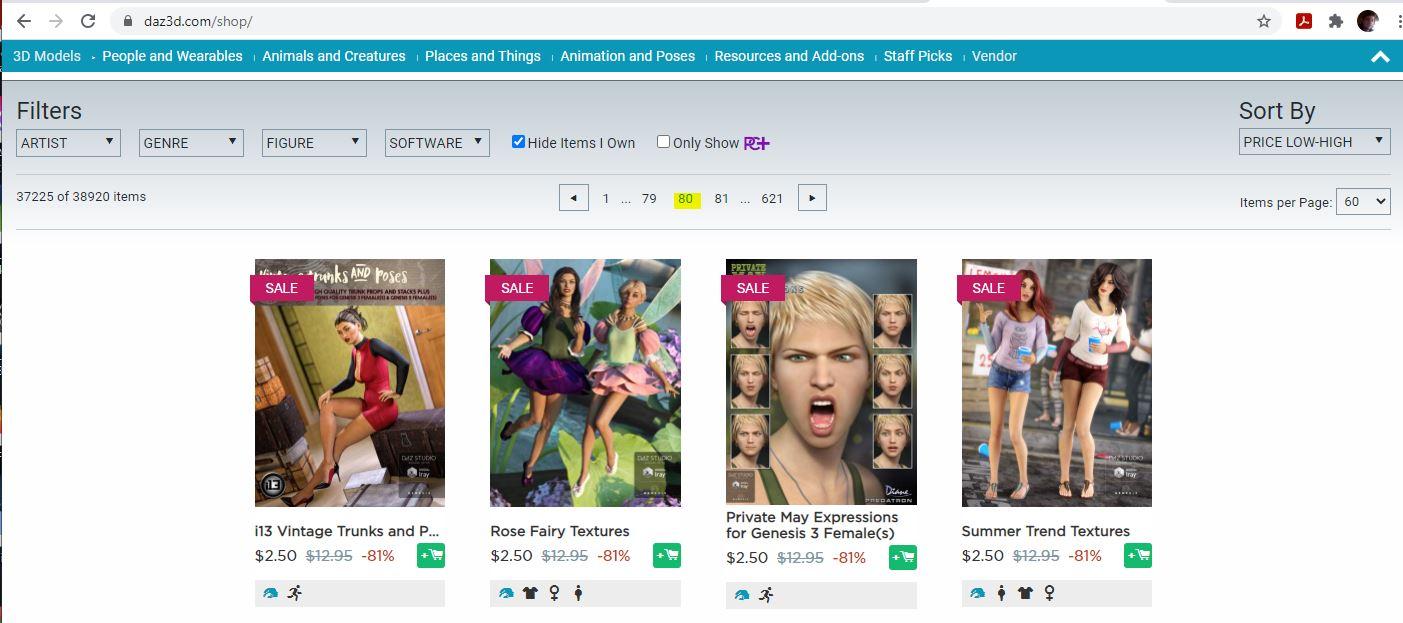1403x623 pixels.
Task: Click Daz Studio icon under Private May Expressions
Action: tap(742, 595)
